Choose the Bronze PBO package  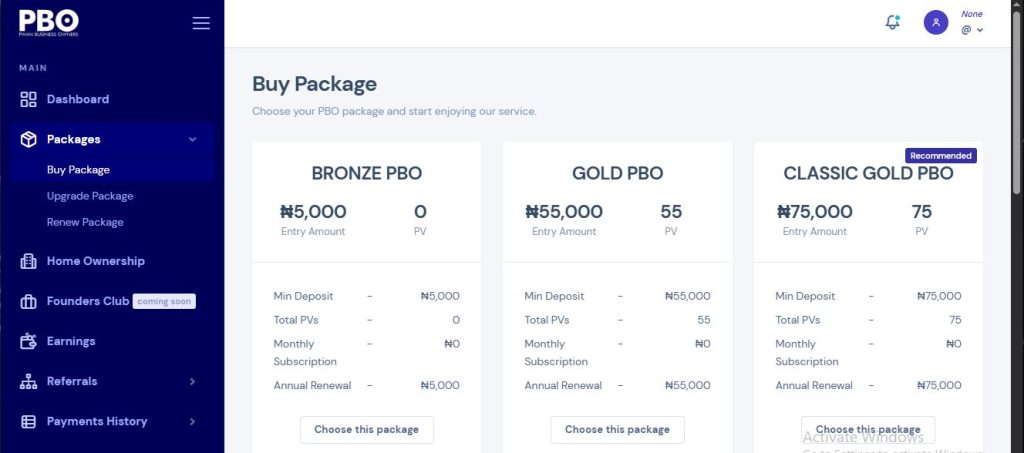366,430
